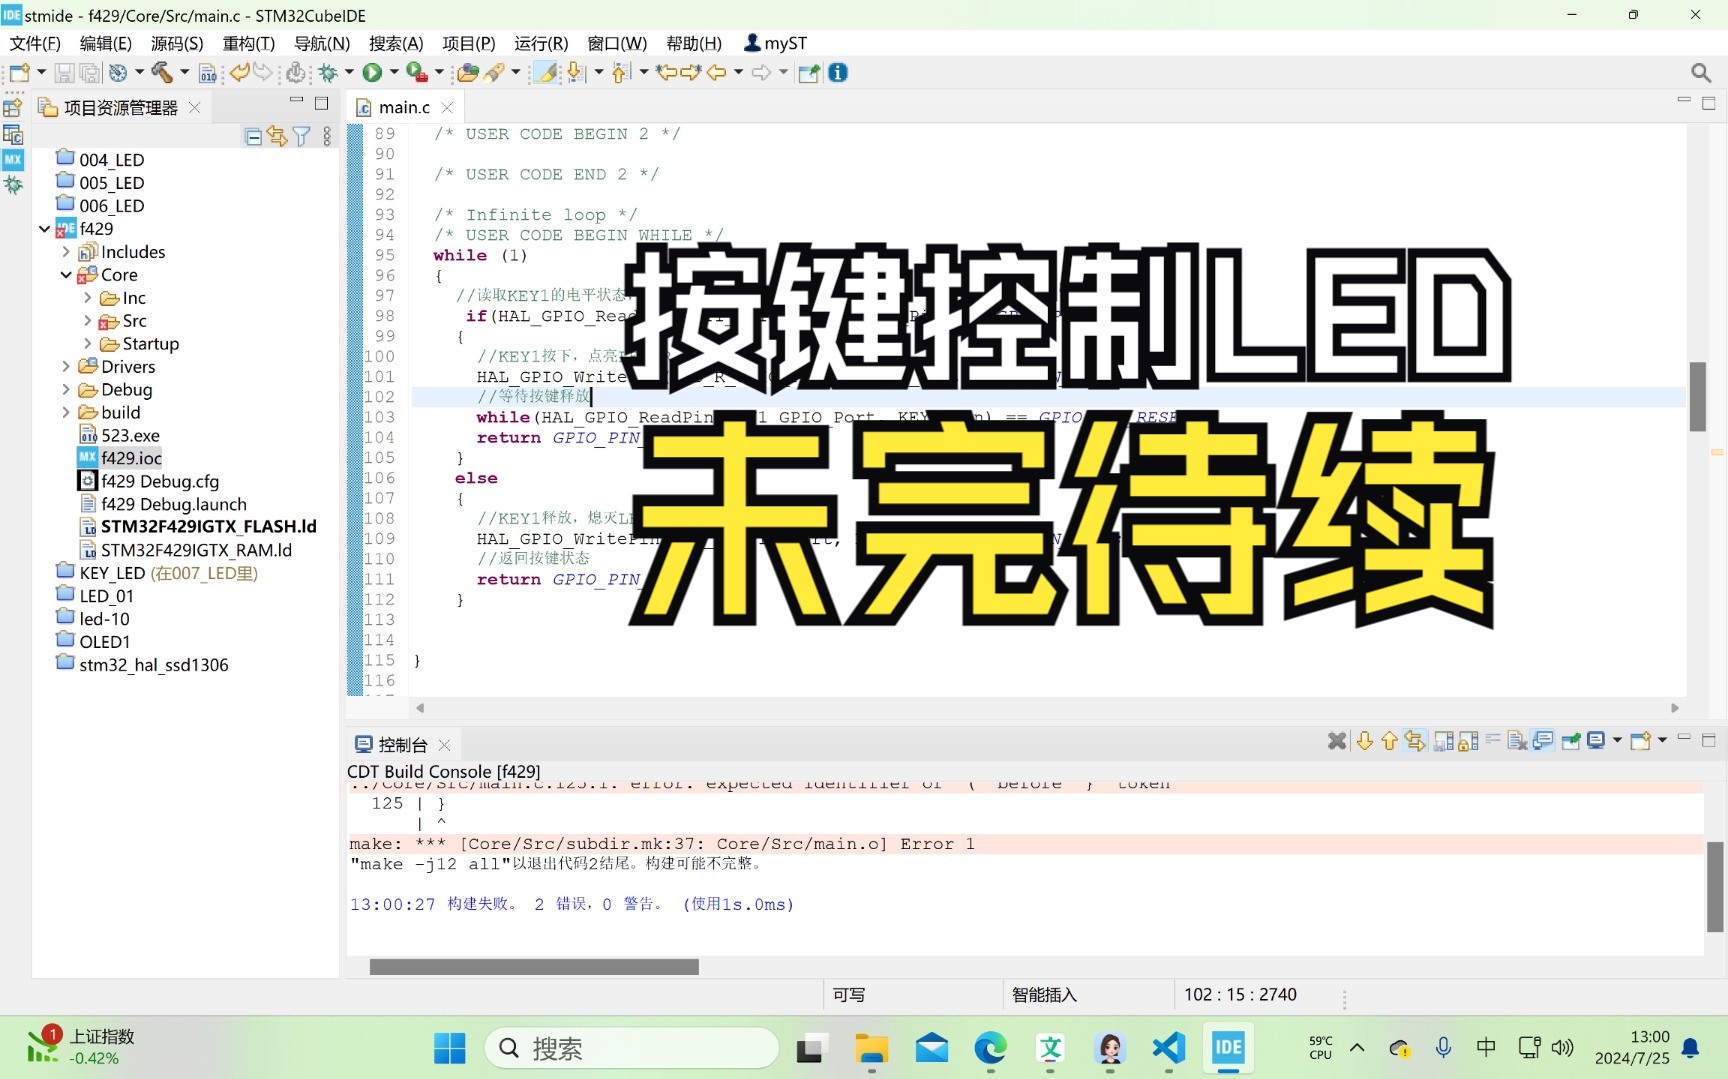Enable Link with Editor in Project Explorer
The width and height of the screenshot is (1728, 1079).
point(277,136)
